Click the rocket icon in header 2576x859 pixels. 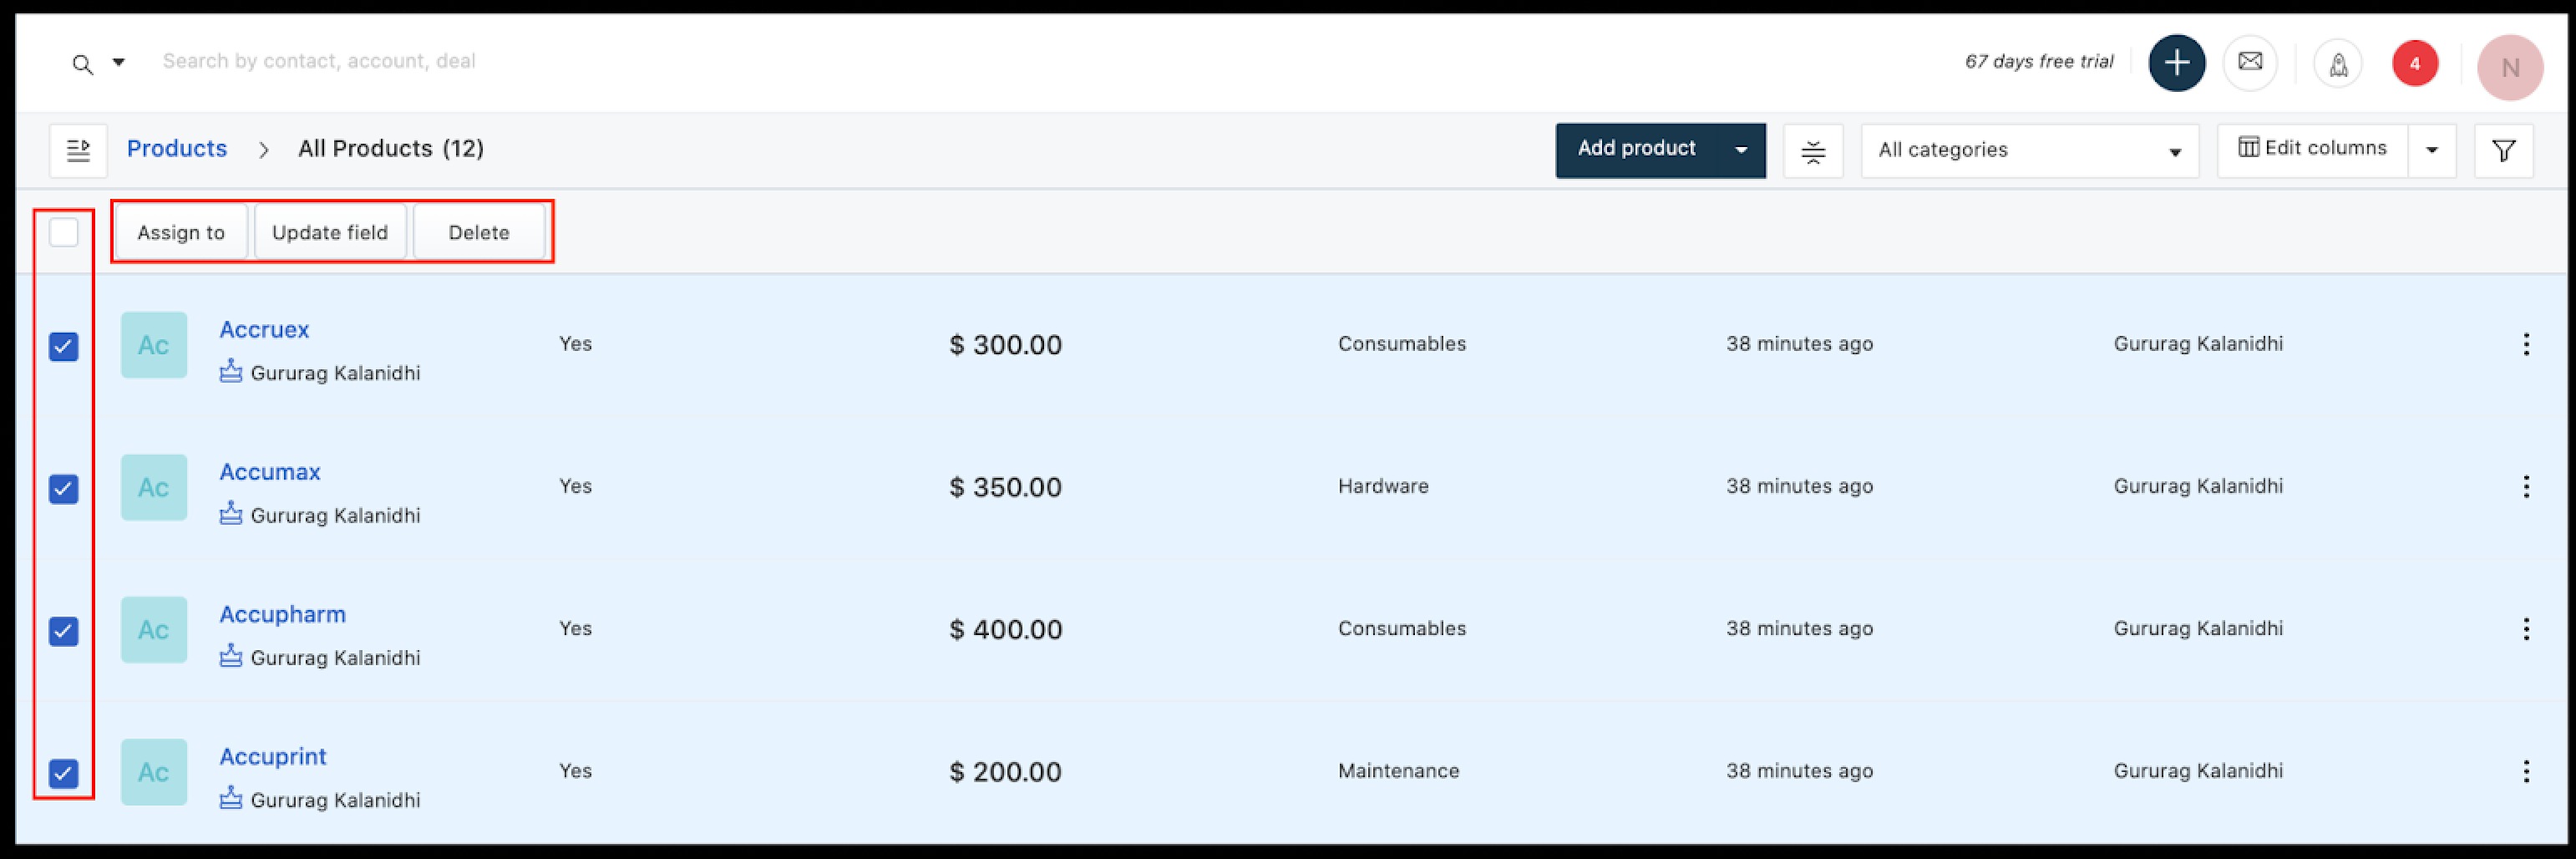2338,65
